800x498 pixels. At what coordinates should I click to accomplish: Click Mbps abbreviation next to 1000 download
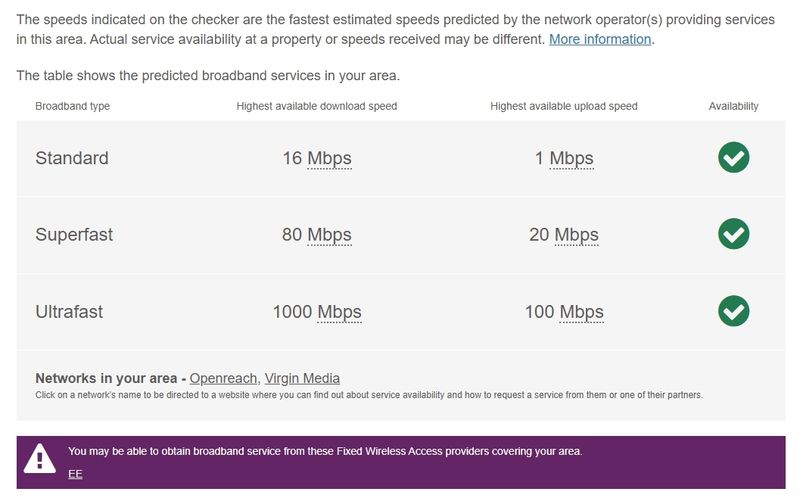click(339, 312)
